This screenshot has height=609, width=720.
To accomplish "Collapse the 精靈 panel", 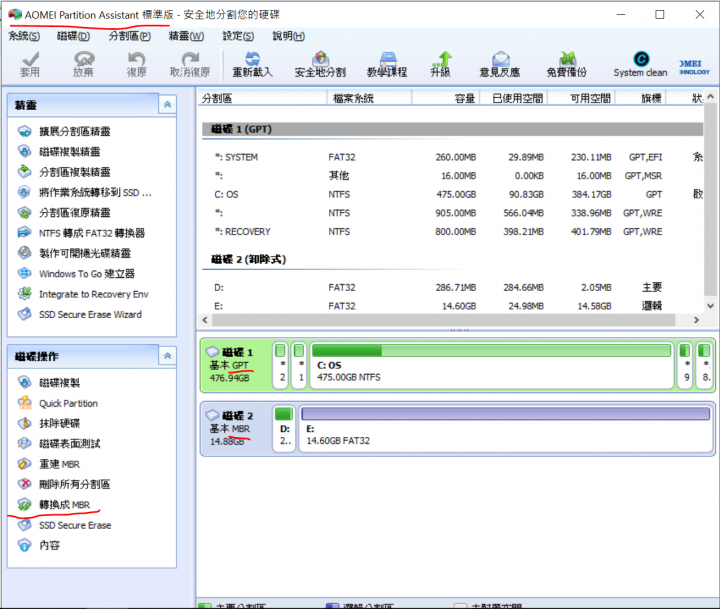I will click(x=168, y=105).
